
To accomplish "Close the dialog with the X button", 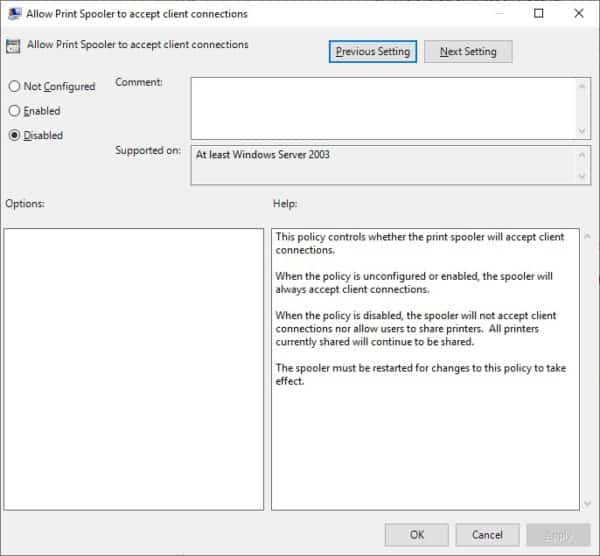I will pyautogui.click(x=579, y=13).
